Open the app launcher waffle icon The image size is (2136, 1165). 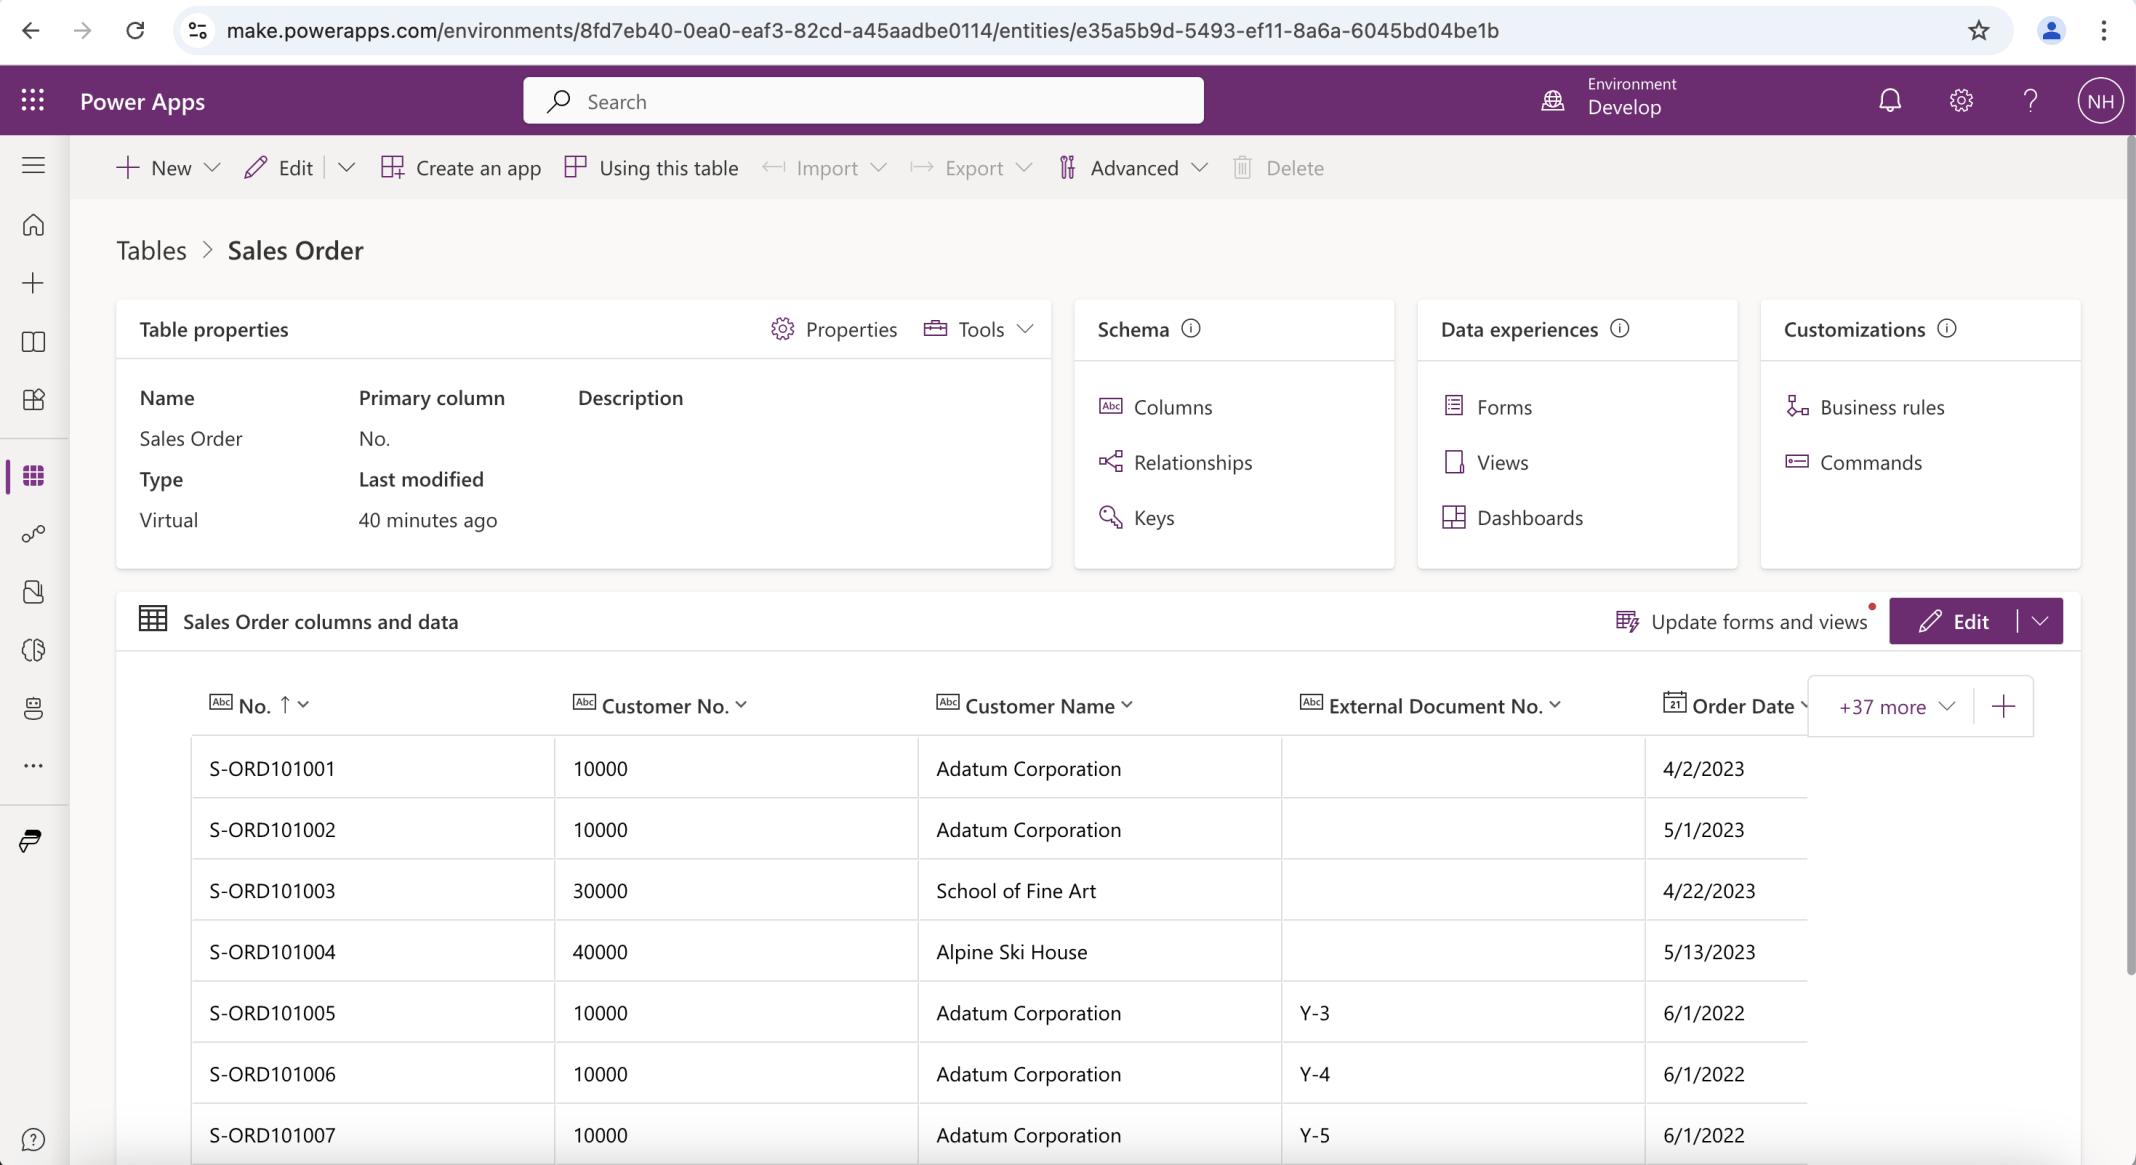pyautogui.click(x=33, y=100)
